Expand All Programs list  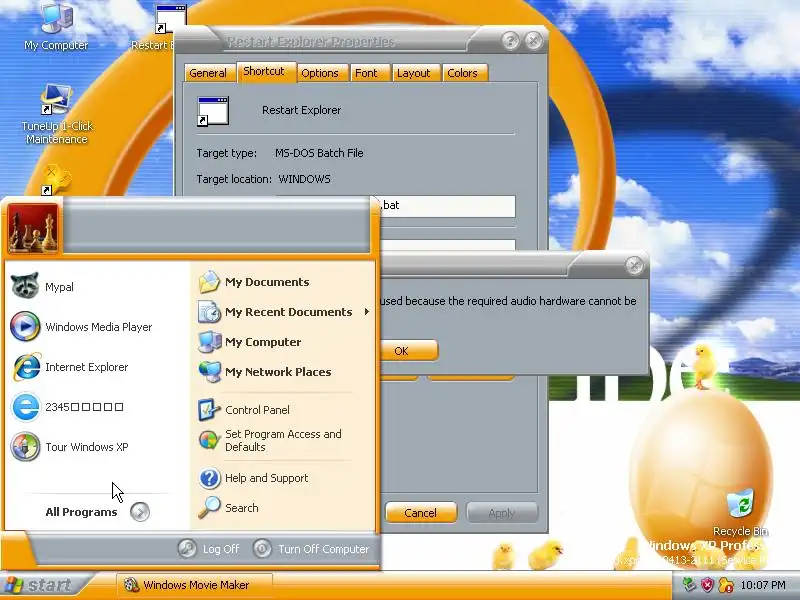point(97,512)
